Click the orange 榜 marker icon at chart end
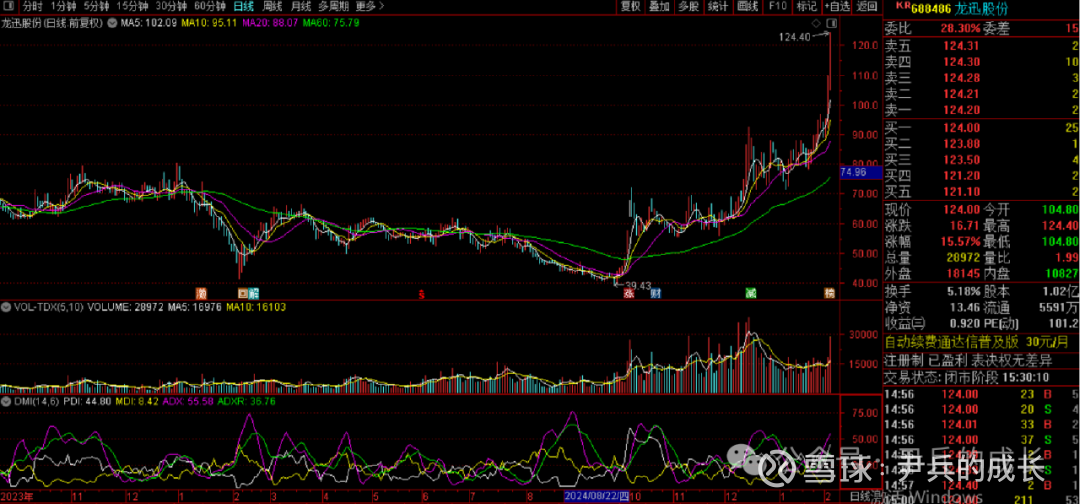This screenshot has height=504, width=1080. (x=831, y=293)
